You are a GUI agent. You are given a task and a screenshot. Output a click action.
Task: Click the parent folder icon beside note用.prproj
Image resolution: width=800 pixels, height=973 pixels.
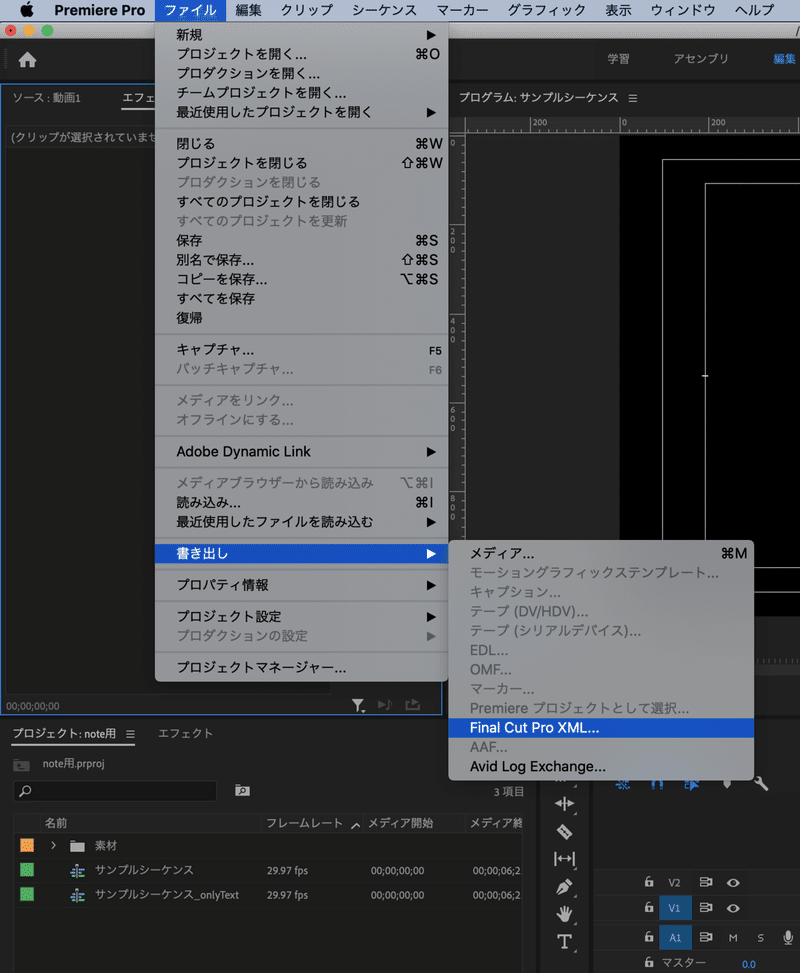[x=22, y=765]
